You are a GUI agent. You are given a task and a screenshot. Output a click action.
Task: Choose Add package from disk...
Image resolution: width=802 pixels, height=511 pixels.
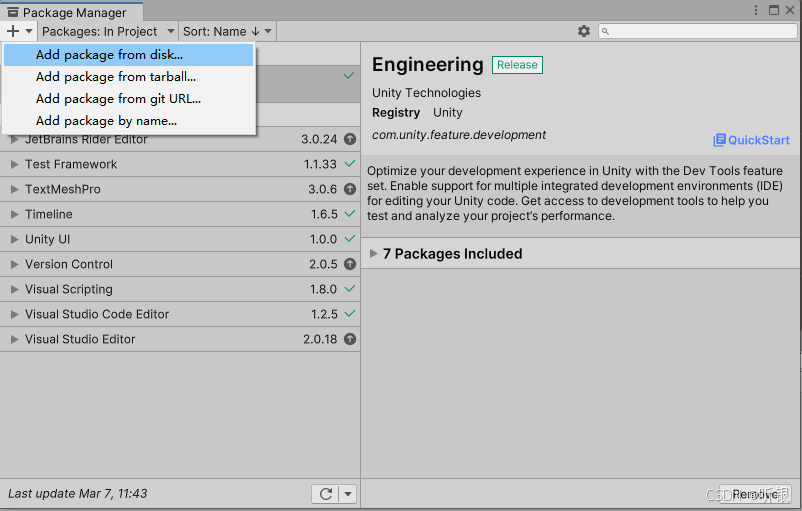(128, 55)
